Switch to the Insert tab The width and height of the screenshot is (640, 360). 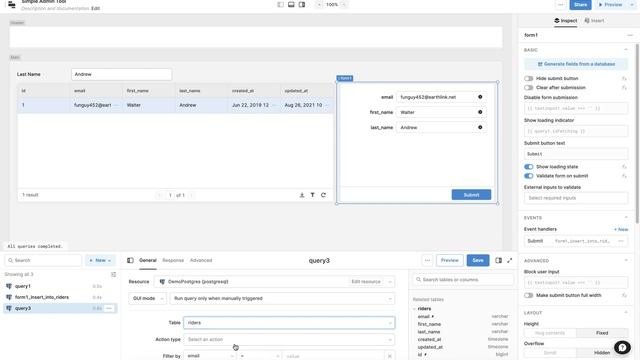pos(594,20)
